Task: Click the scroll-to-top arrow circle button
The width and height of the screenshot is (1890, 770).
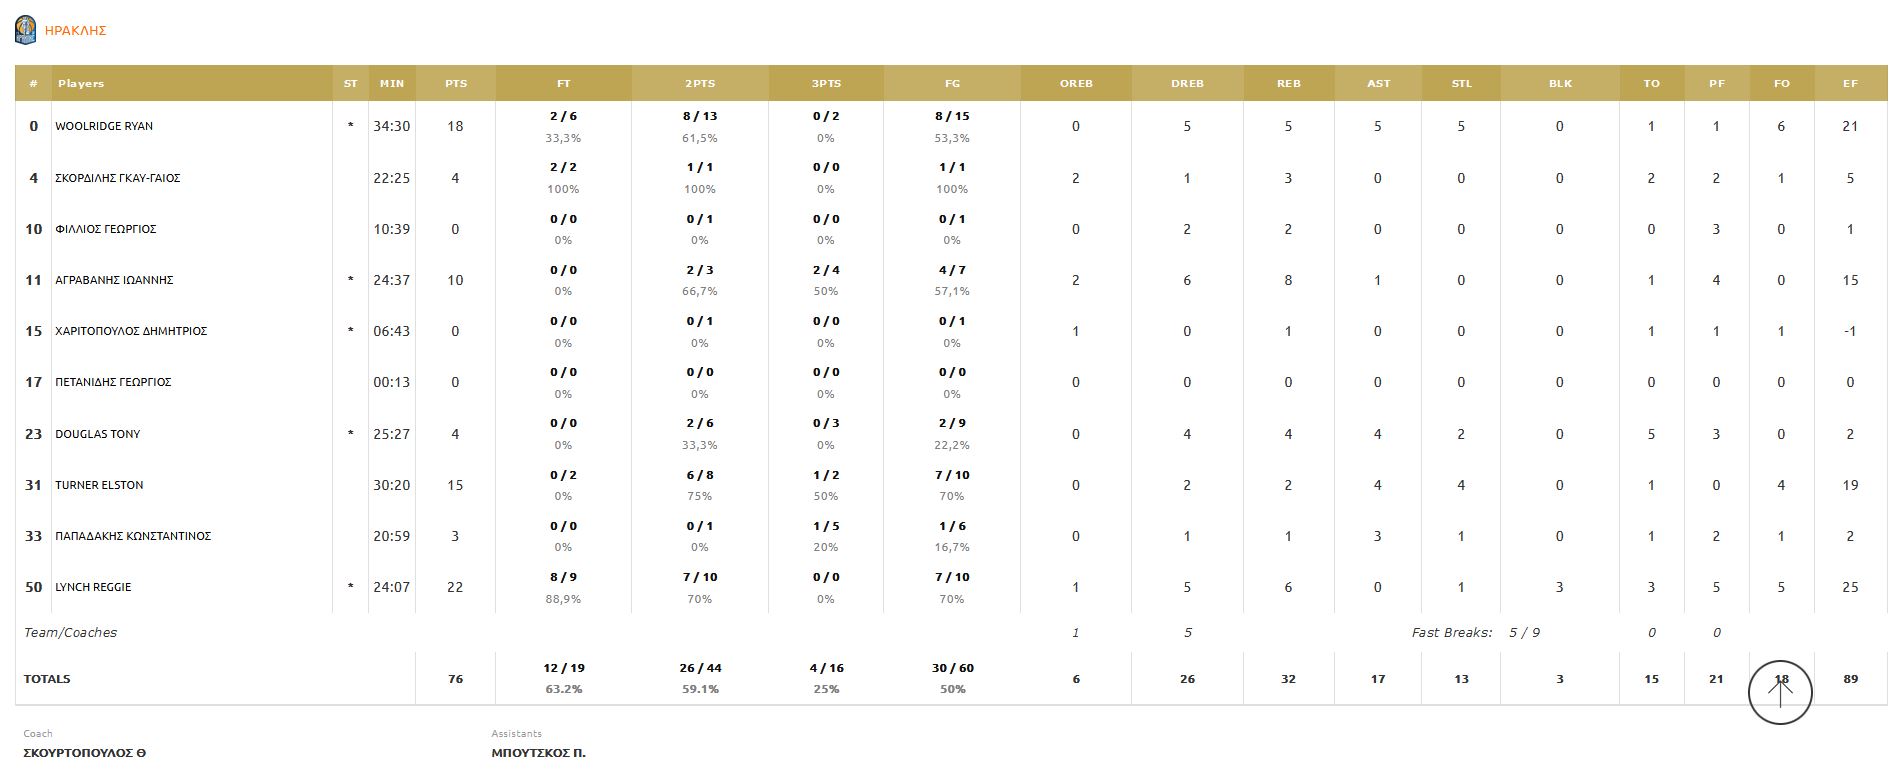Action: pos(1780,692)
